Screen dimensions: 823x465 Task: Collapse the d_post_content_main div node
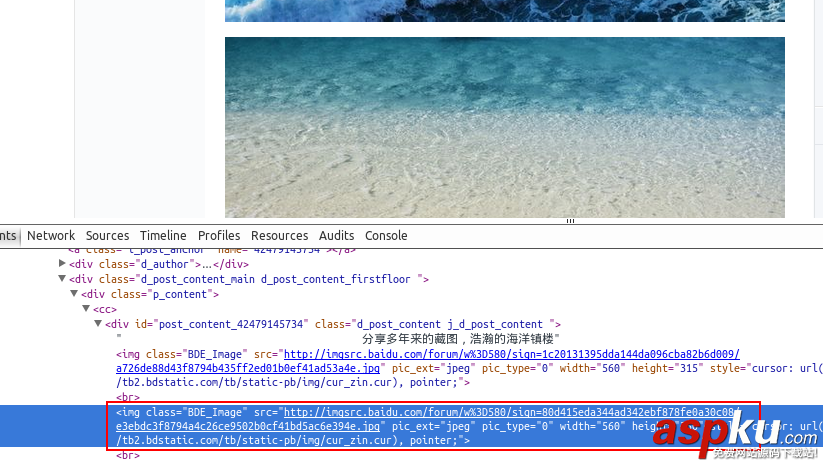(x=62, y=279)
